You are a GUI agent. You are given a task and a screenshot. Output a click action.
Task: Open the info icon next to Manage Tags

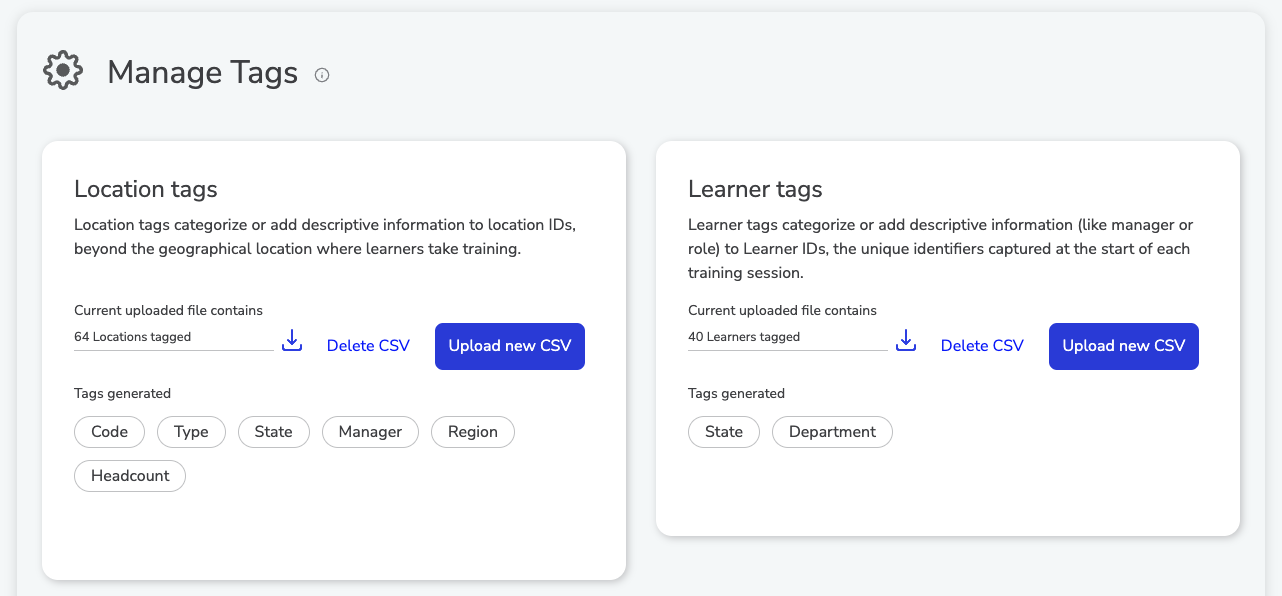click(322, 75)
